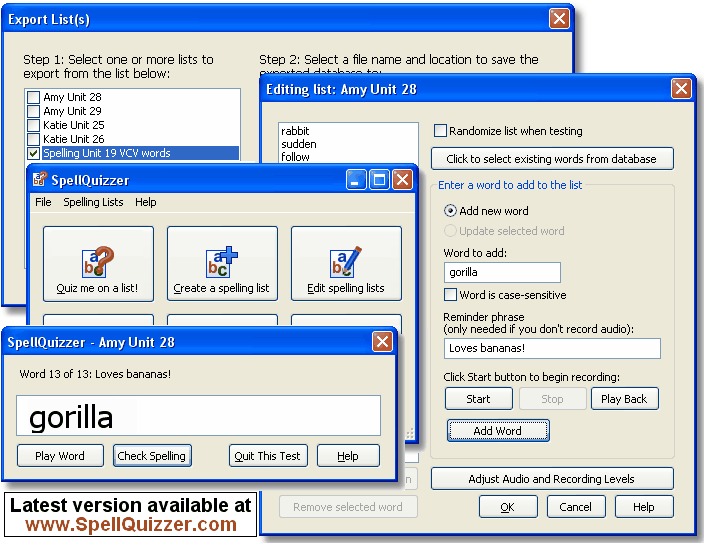Enable Randomize list when testing
The height and width of the screenshot is (543, 704).
pos(440,131)
